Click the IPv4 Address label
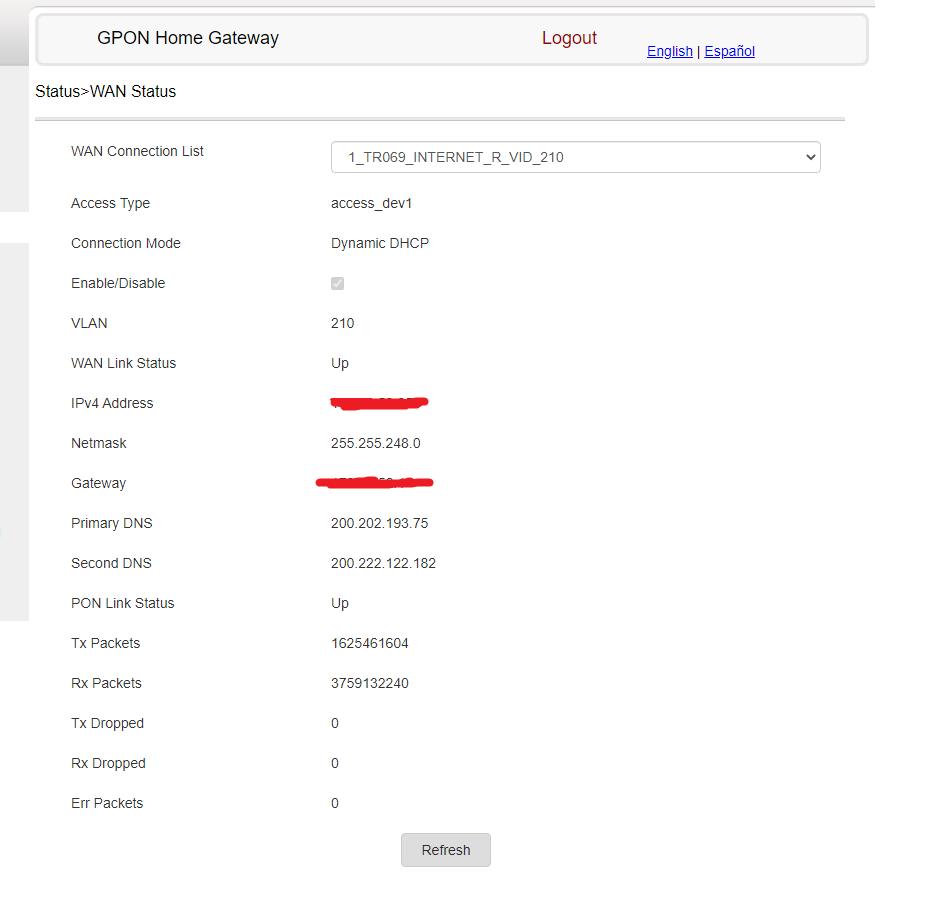Image resolution: width=928 pixels, height=916 pixels. 112,404
